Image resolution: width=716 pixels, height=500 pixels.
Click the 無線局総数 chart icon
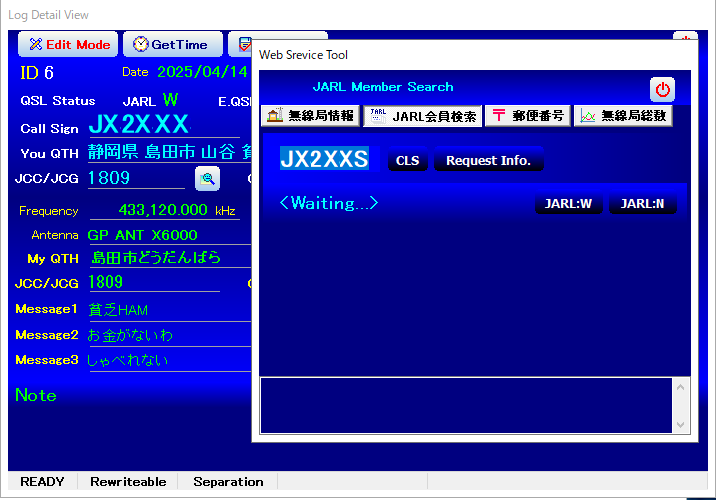(588, 116)
